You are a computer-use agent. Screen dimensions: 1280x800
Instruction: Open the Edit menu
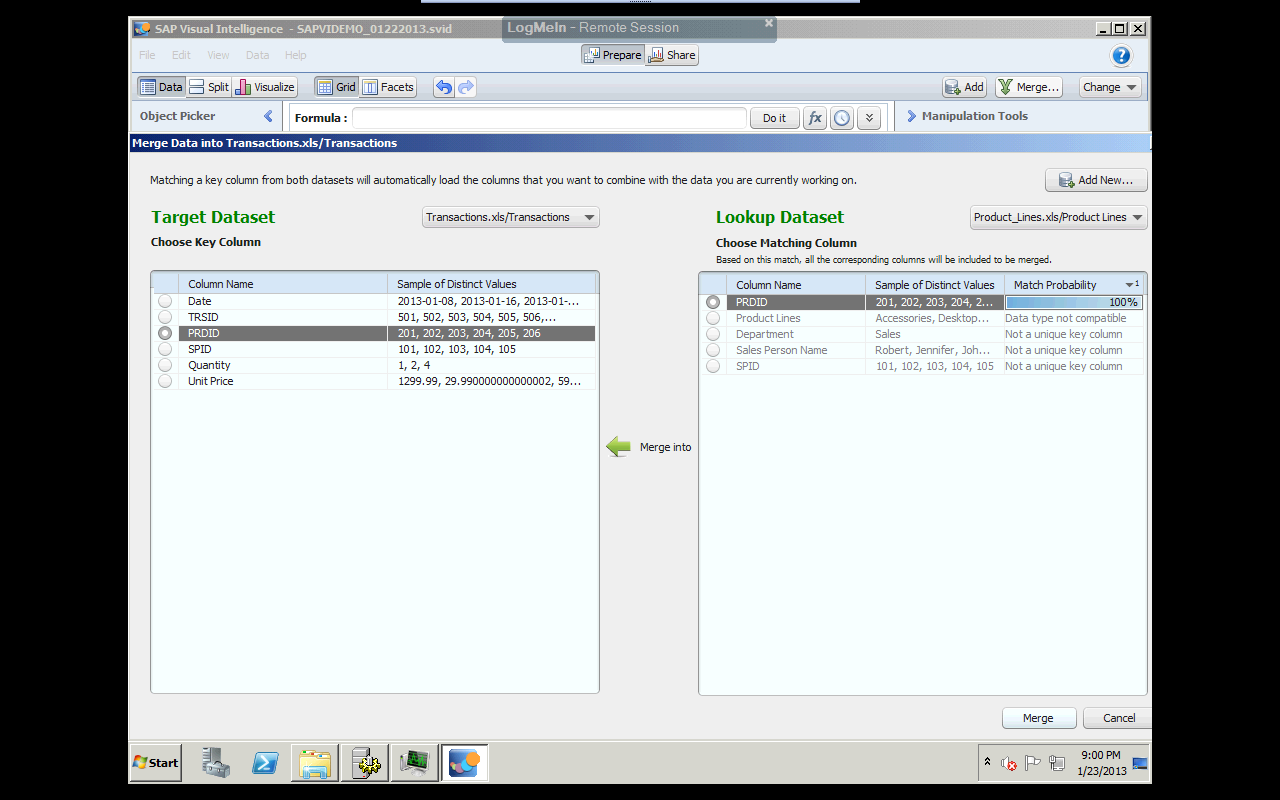click(181, 55)
